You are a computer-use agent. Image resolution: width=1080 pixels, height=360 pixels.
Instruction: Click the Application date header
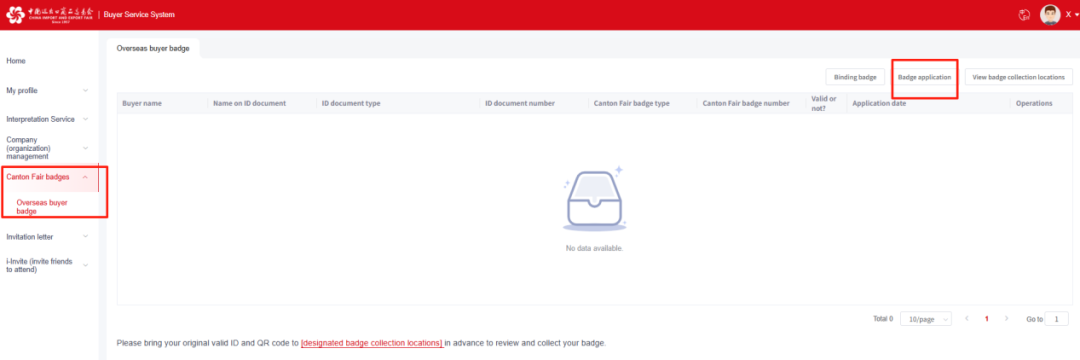(x=879, y=103)
